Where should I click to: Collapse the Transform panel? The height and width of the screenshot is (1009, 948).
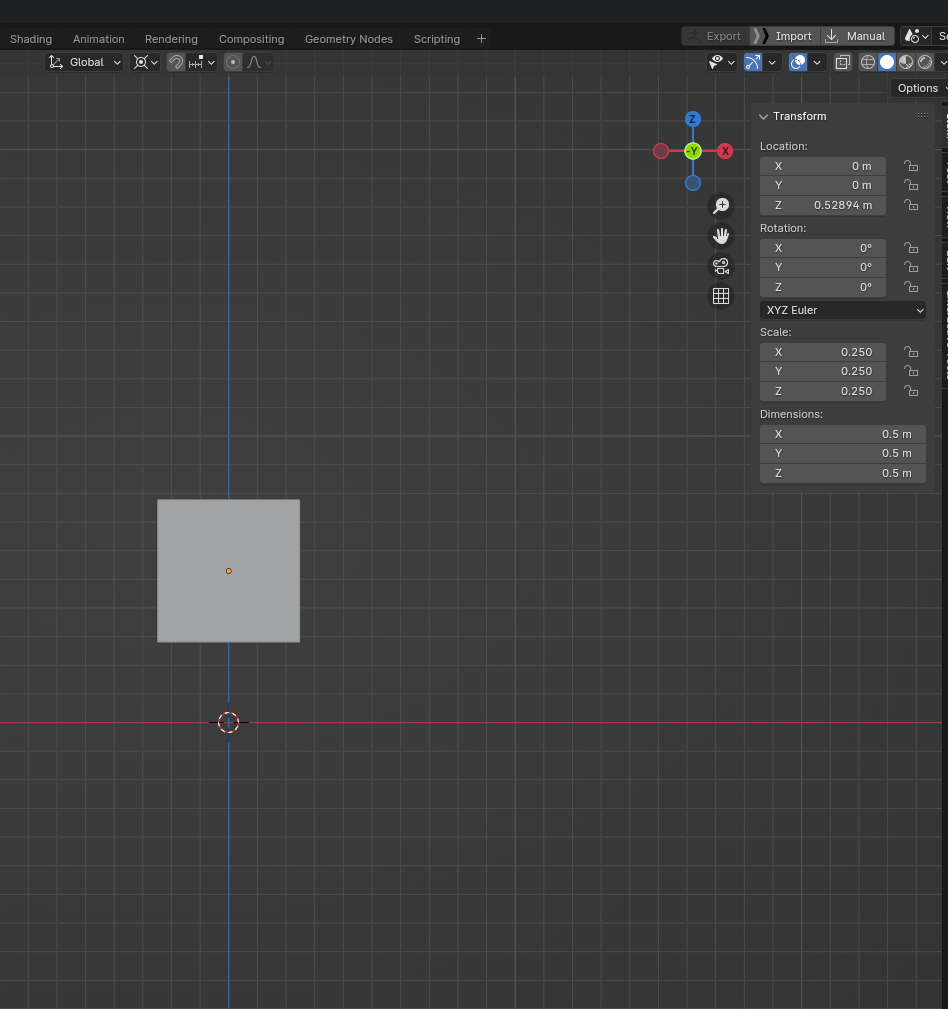click(x=764, y=116)
